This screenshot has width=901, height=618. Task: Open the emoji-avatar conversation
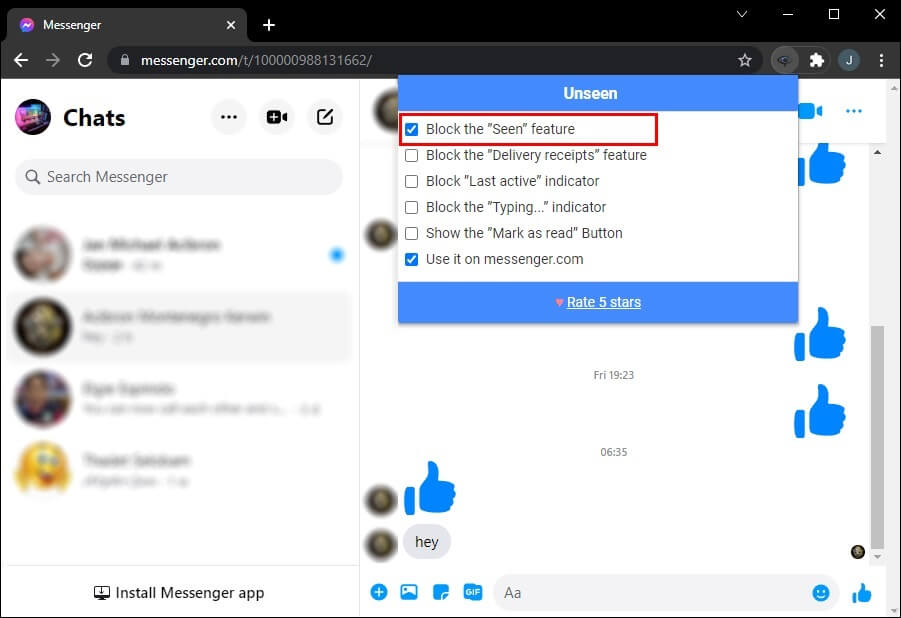(x=179, y=470)
